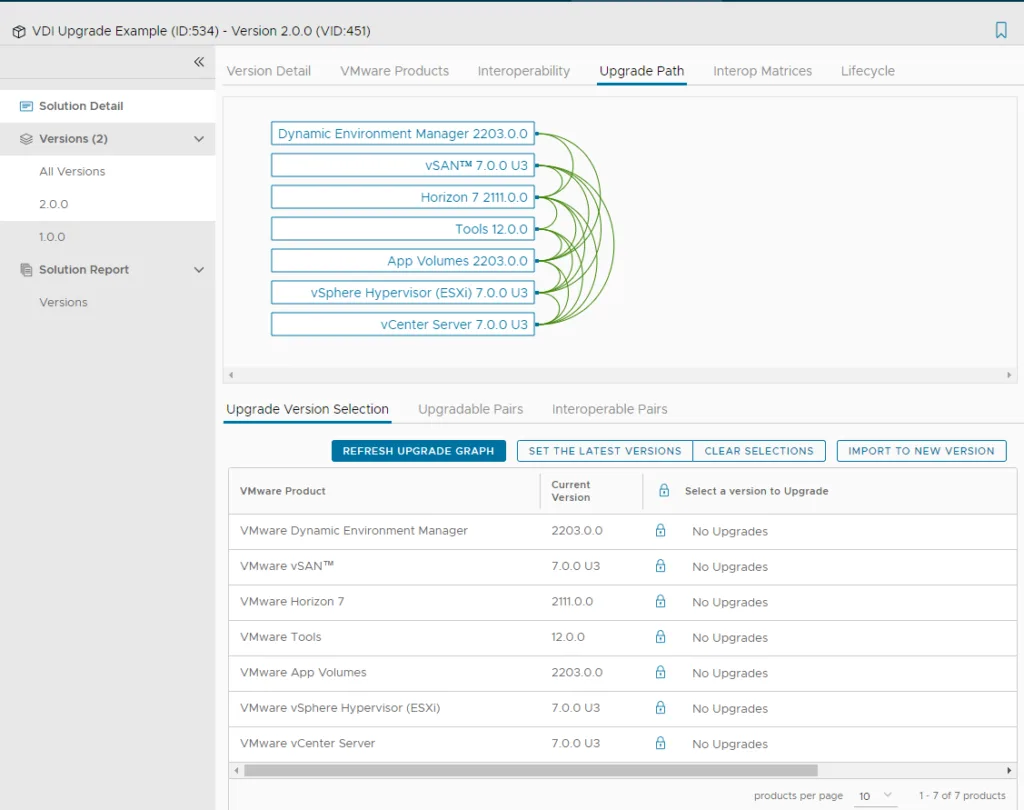
Task: Click the 12.0.0 current version cell
Action: tap(568, 636)
